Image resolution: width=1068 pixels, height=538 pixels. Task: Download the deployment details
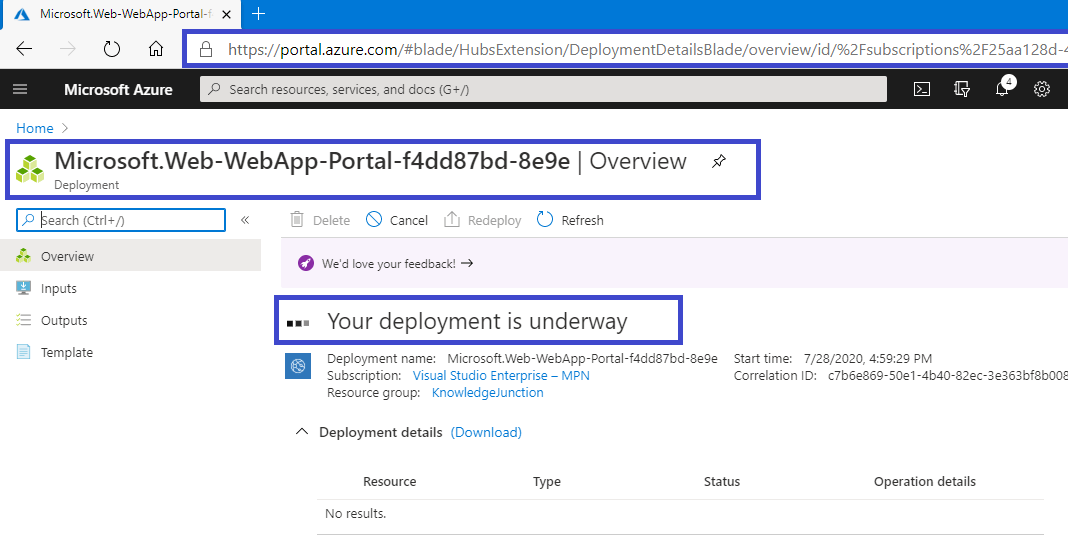pos(486,432)
